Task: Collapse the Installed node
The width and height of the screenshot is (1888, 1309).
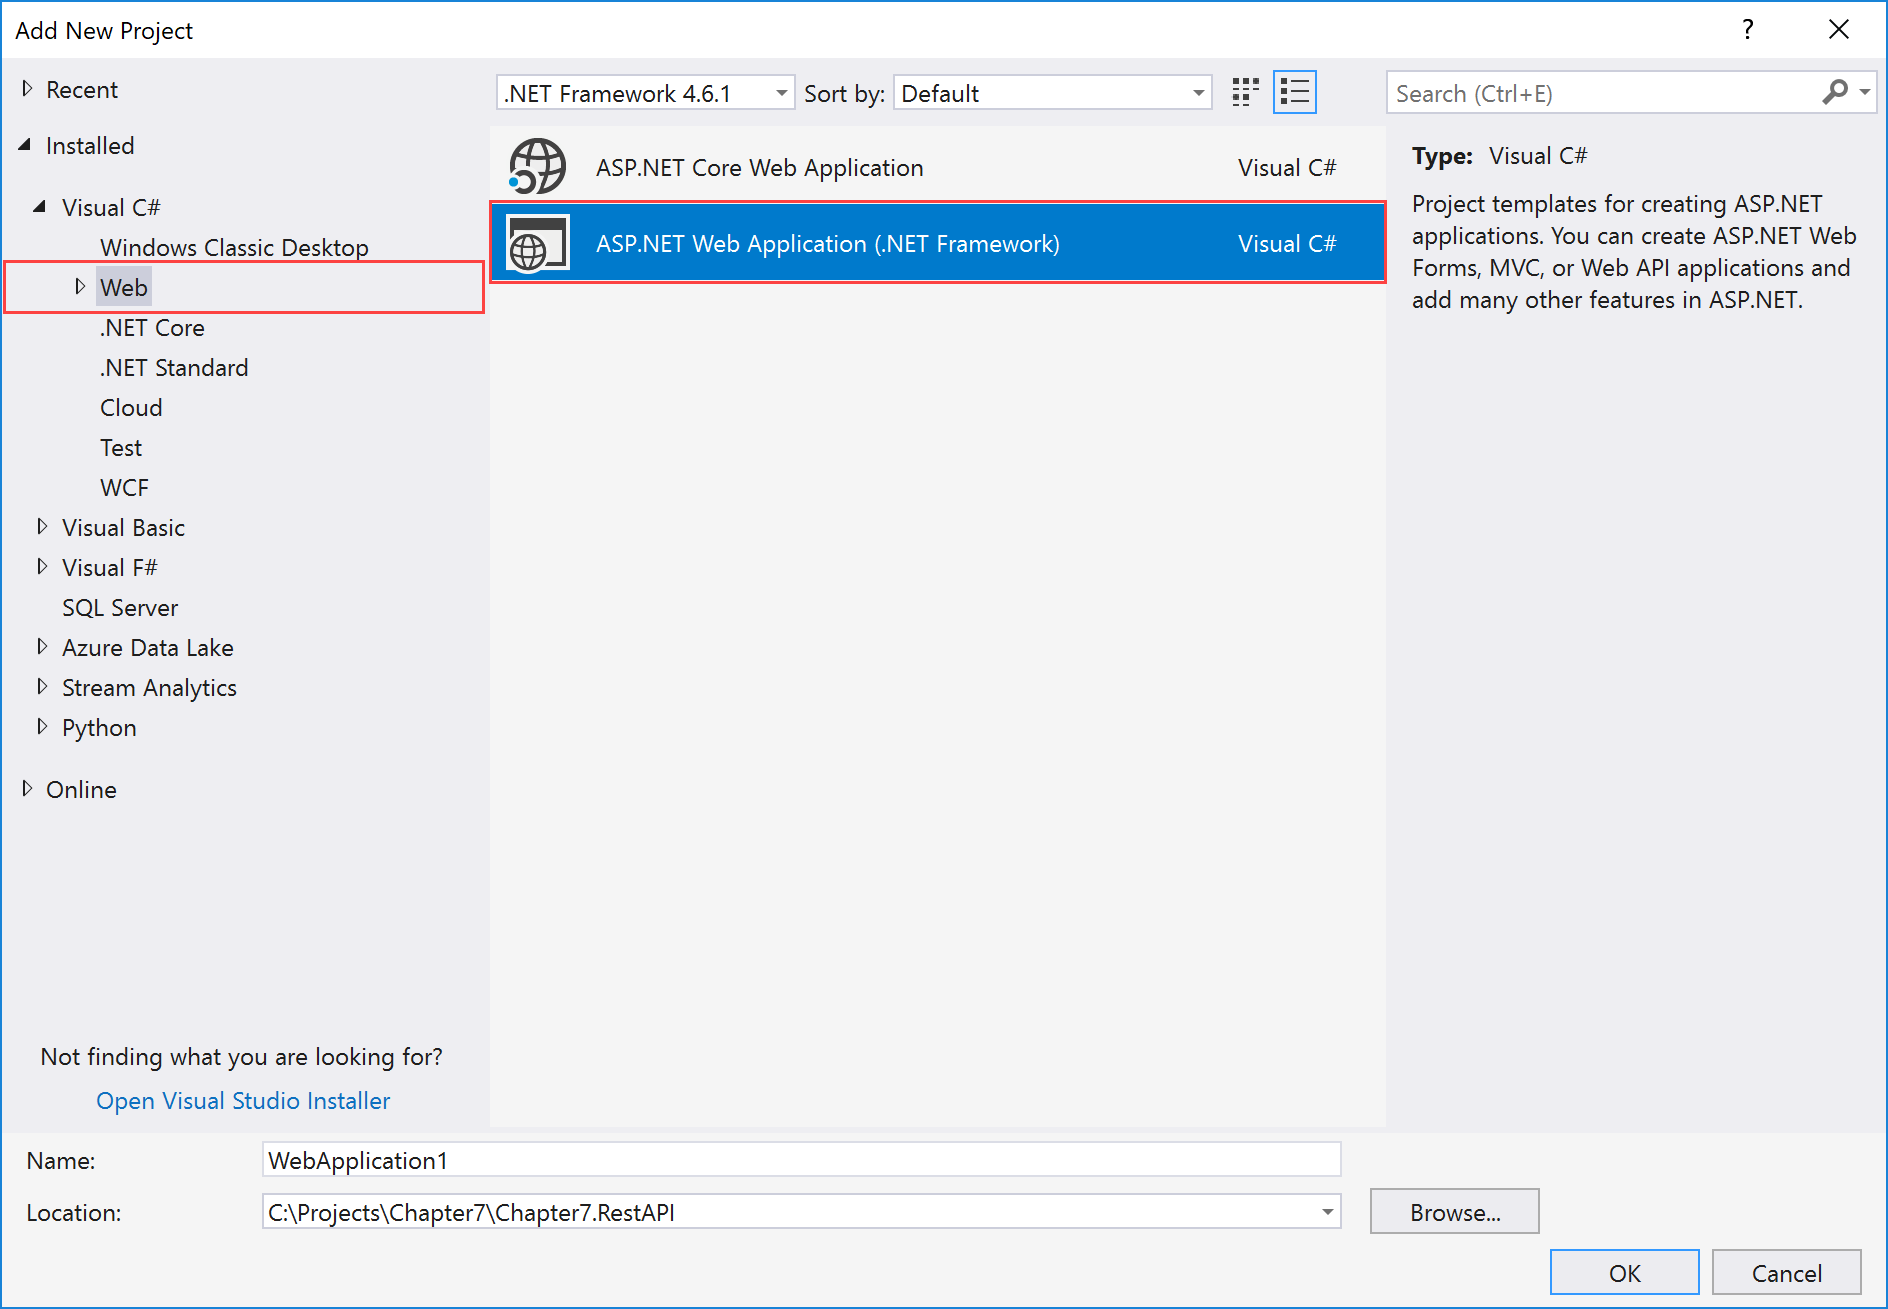Action: 25,145
